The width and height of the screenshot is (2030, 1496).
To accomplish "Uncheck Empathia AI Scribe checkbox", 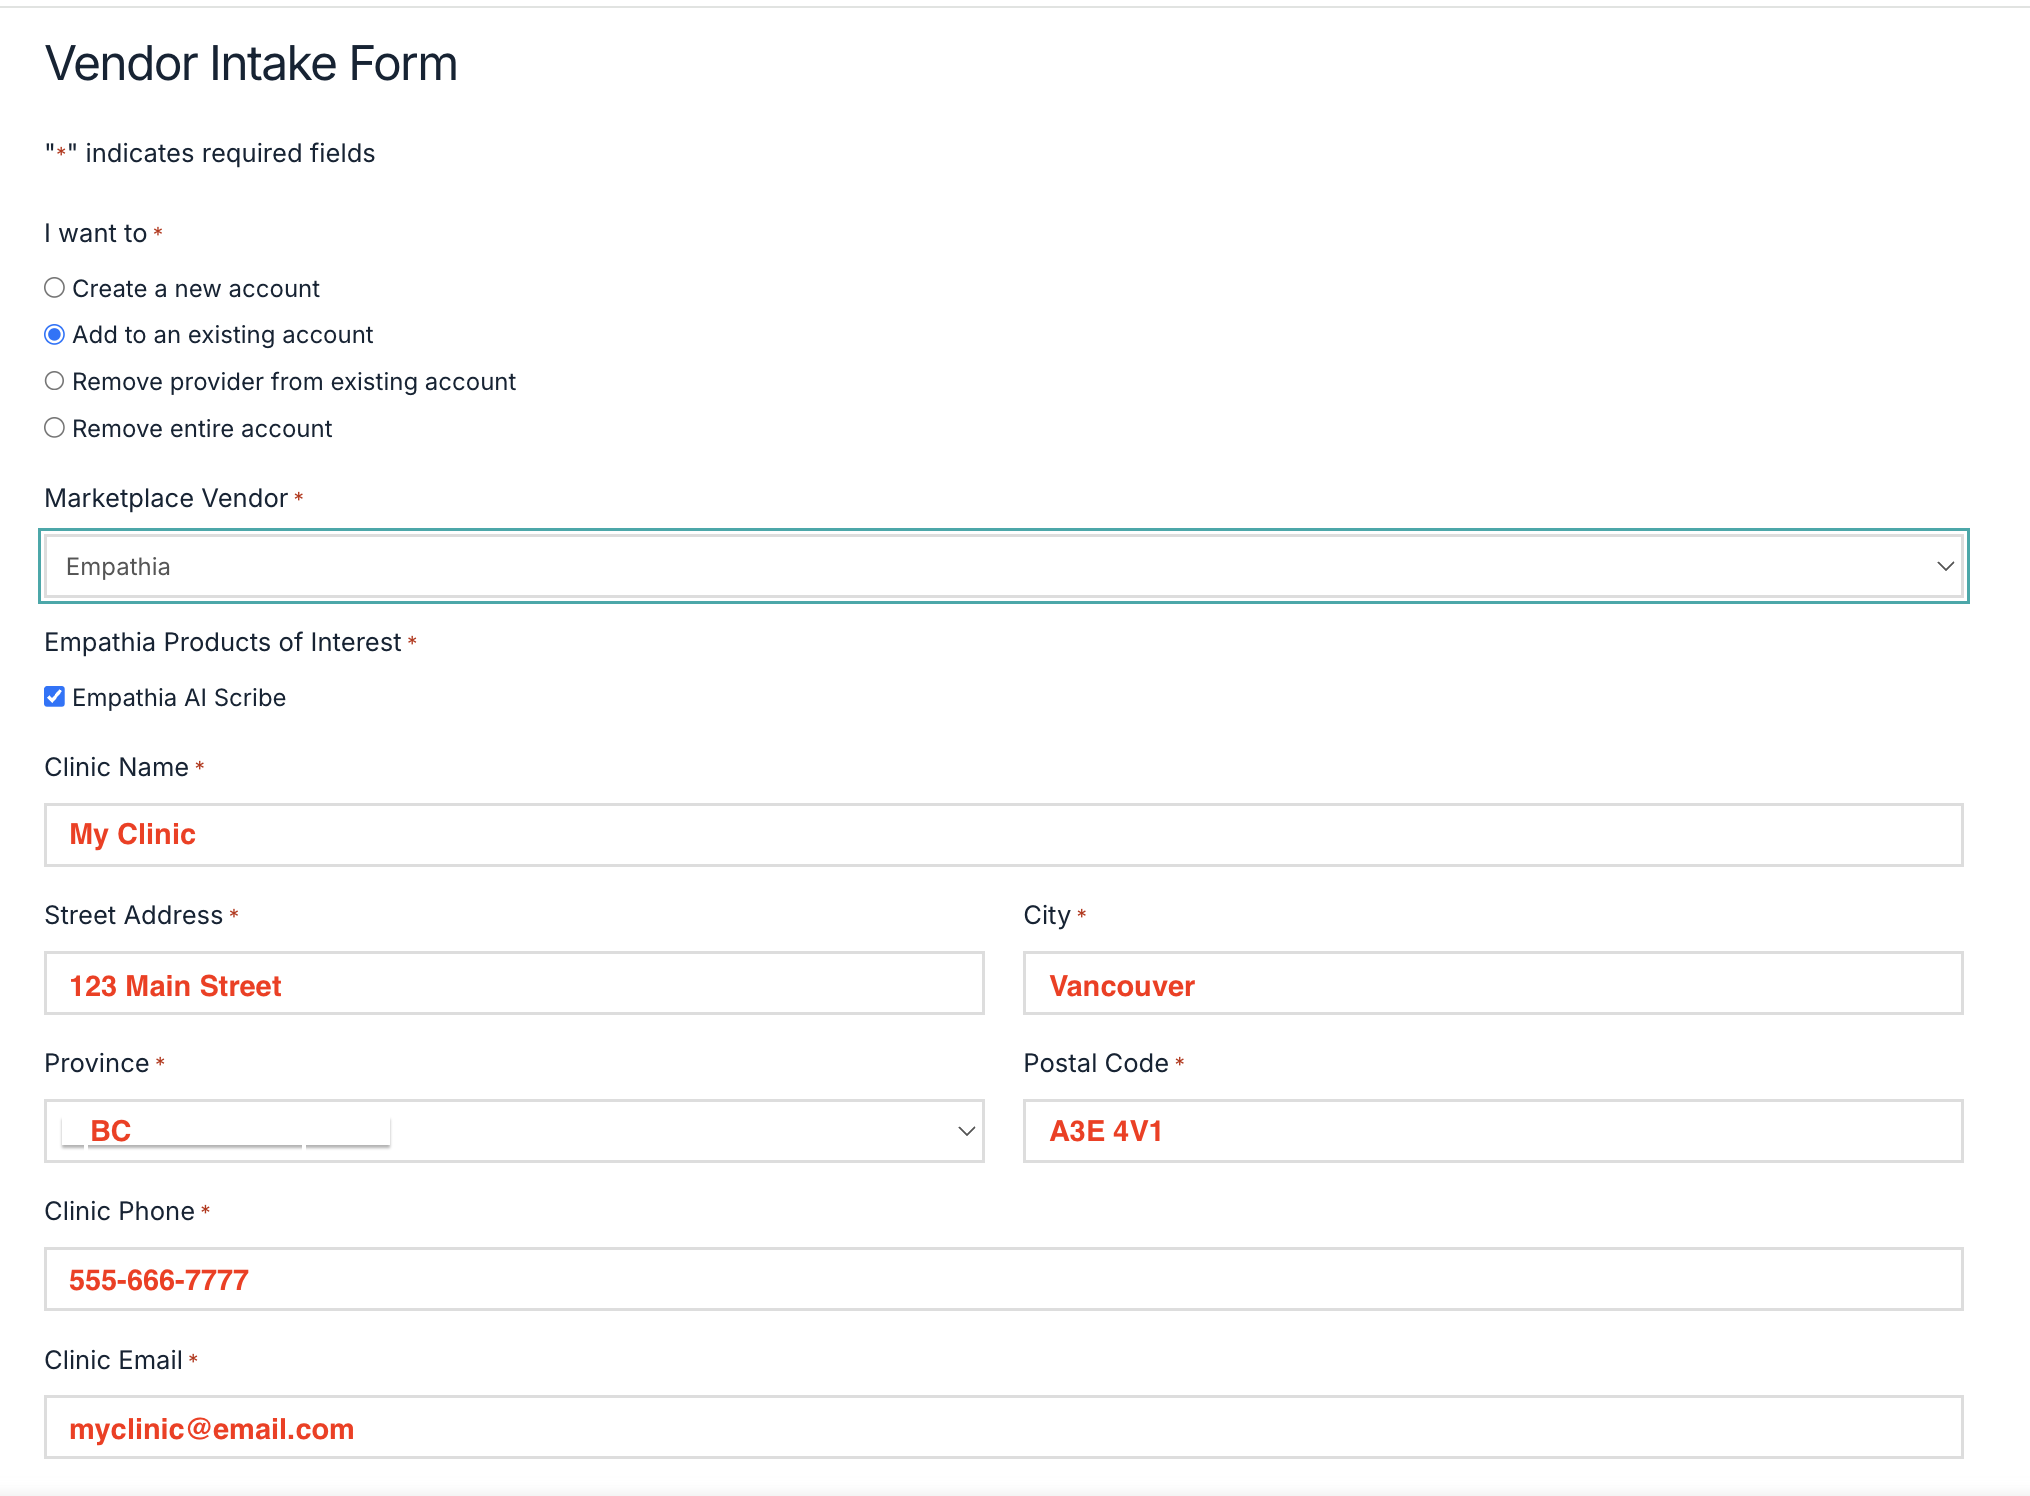I will 55,697.
